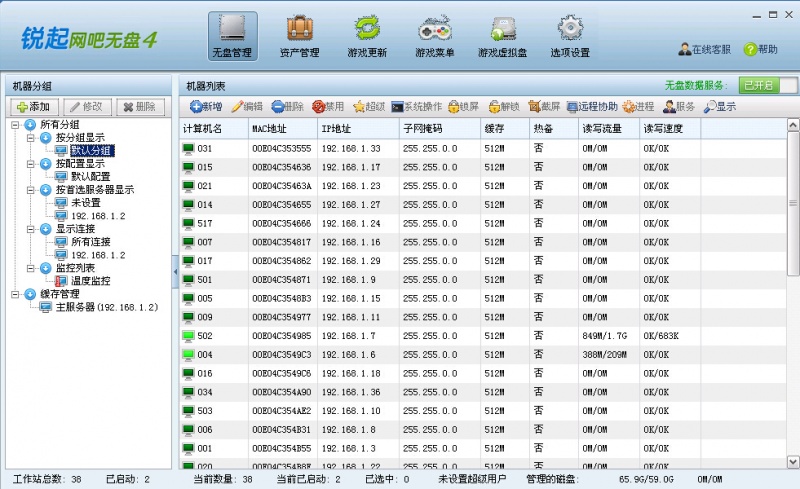Screen dimensions: 800x489
Task: Open the 游戏菜单 game menu module
Action: [434, 36]
